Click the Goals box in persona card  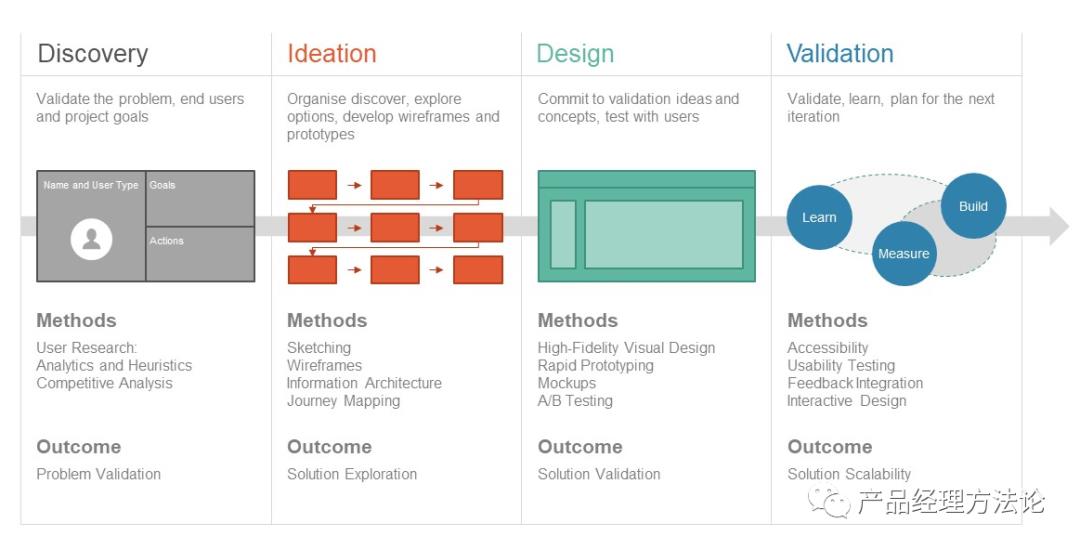click(200, 198)
